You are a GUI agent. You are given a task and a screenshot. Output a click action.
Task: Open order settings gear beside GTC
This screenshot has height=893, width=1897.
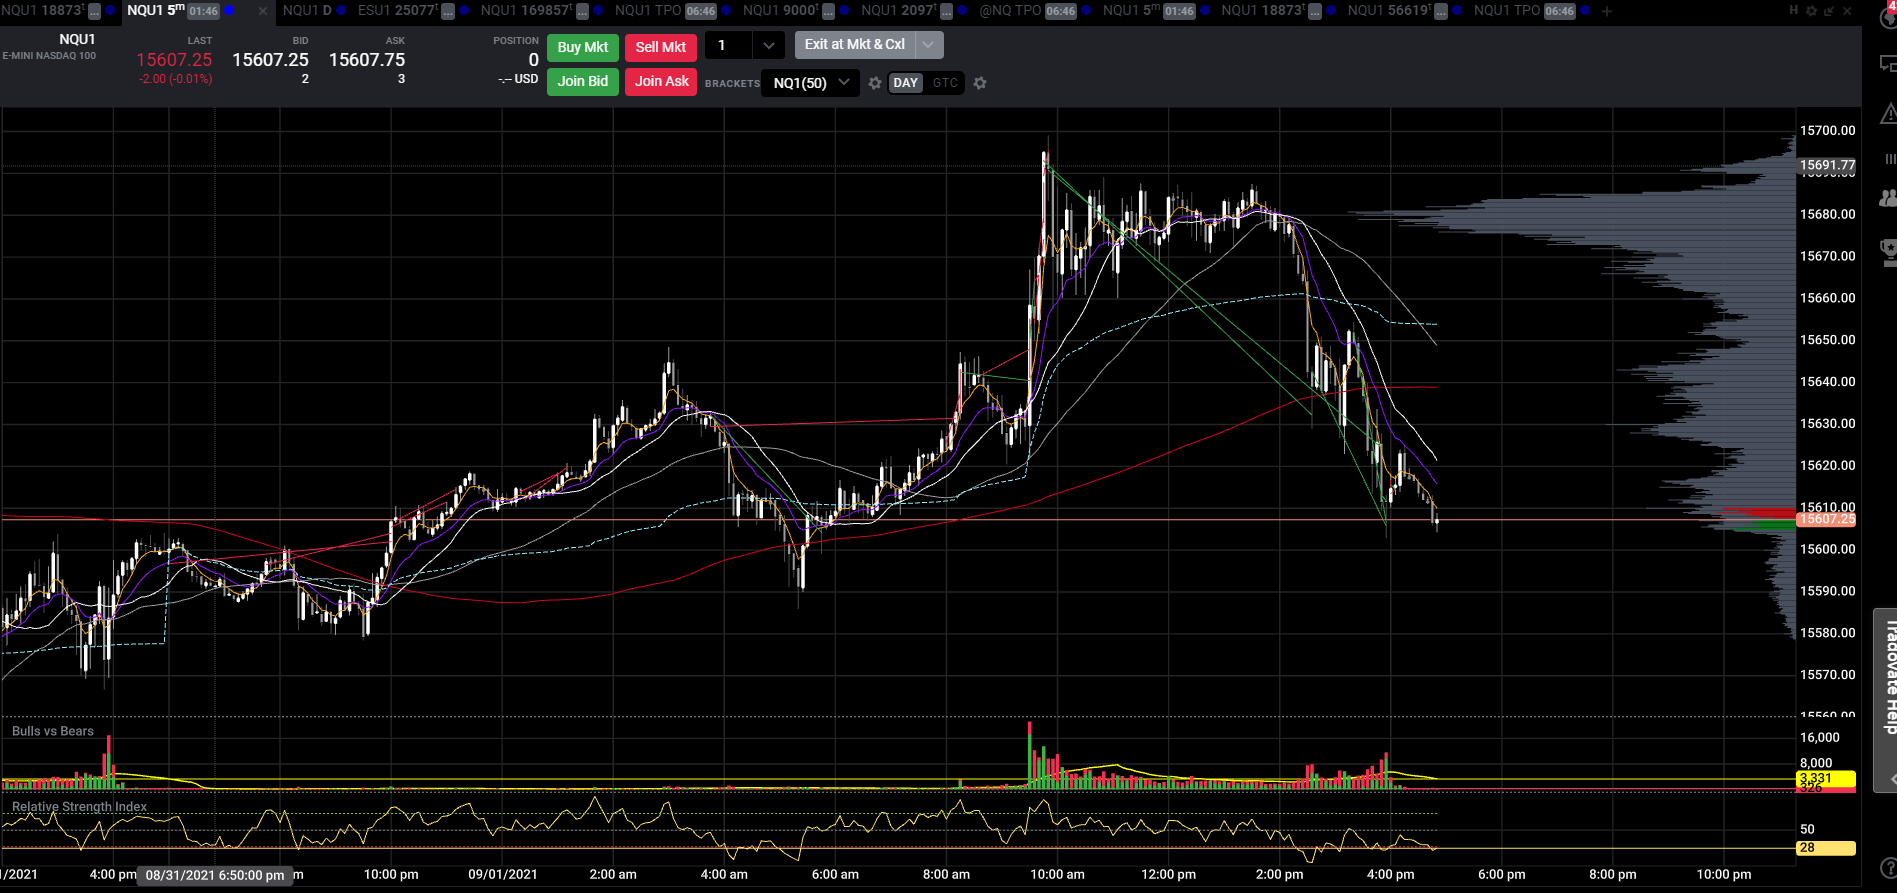(x=980, y=83)
